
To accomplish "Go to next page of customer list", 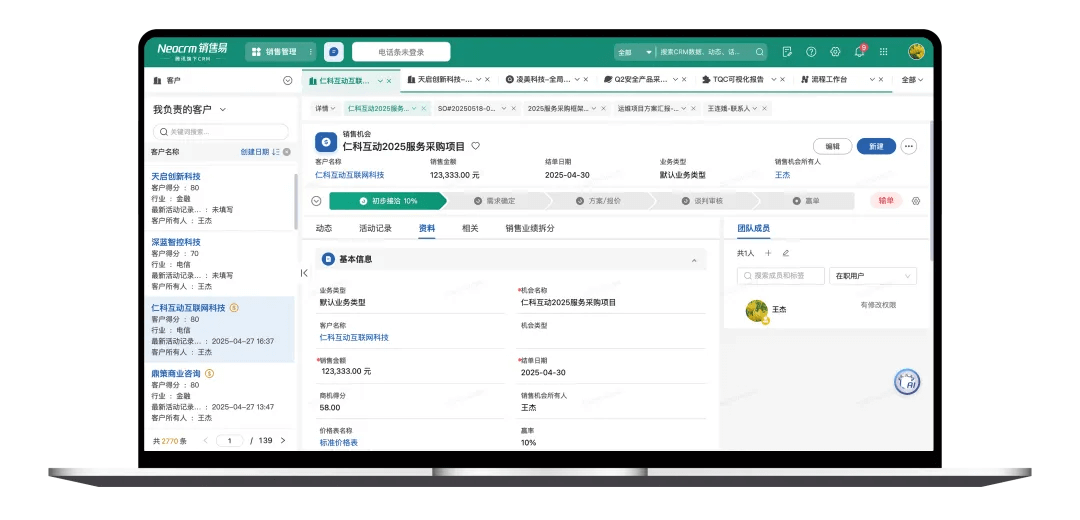I will pos(282,440).
